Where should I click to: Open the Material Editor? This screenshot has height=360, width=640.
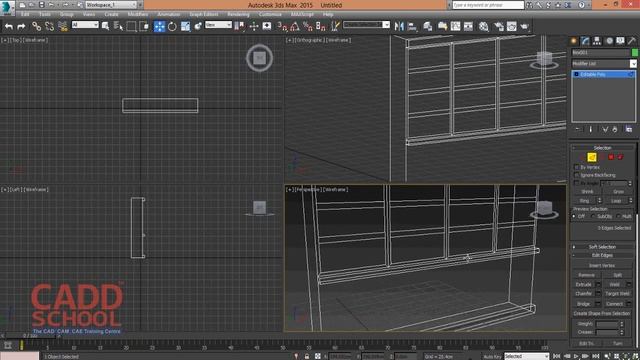484,27
